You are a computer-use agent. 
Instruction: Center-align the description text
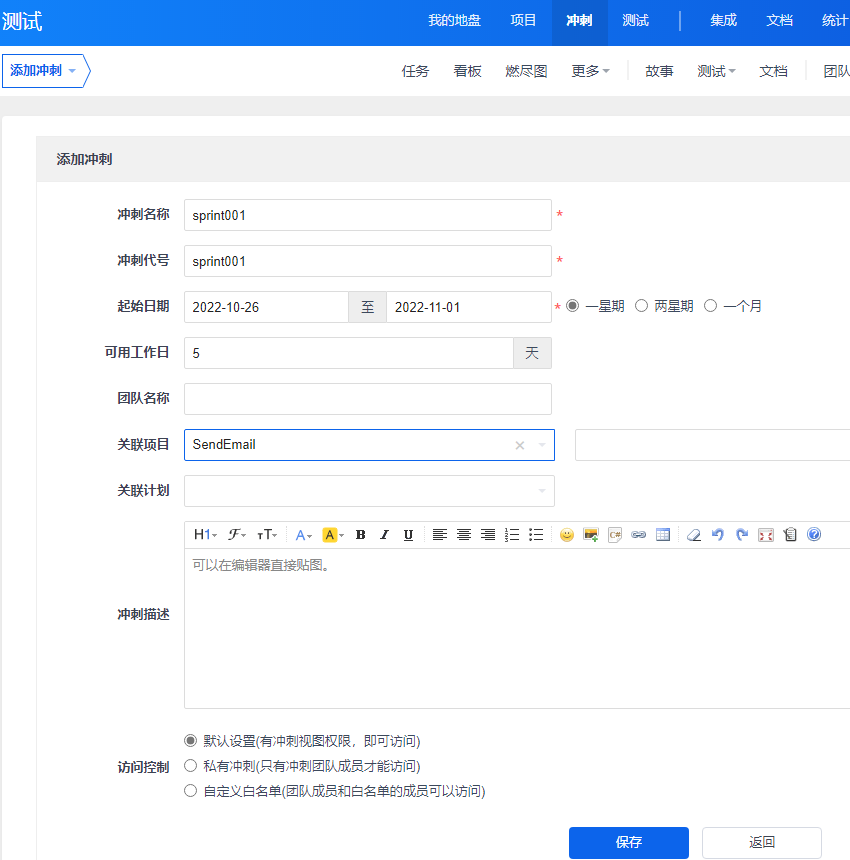[x=463, y=535]
